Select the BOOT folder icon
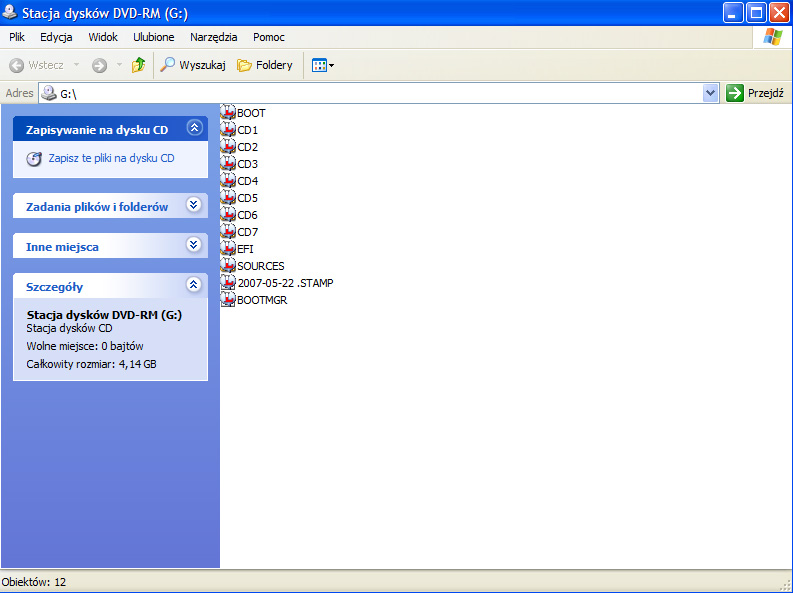 (x=228, y=112)
